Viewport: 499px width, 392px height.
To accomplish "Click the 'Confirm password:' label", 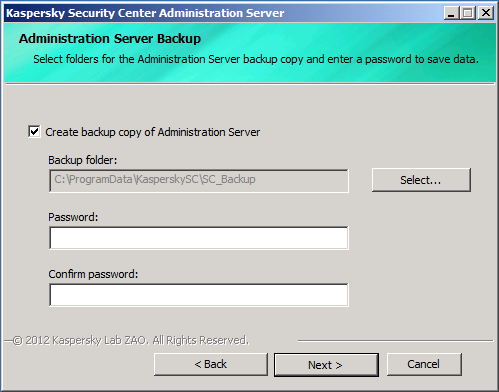I will 93,274.
